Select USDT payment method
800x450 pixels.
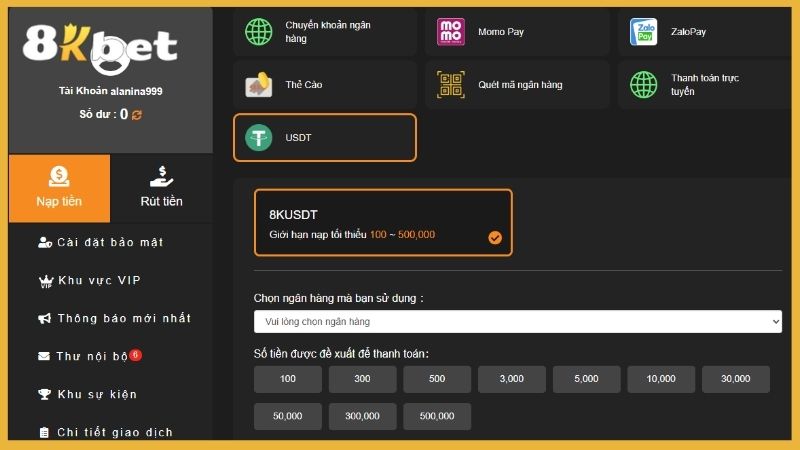click(325, 138)
